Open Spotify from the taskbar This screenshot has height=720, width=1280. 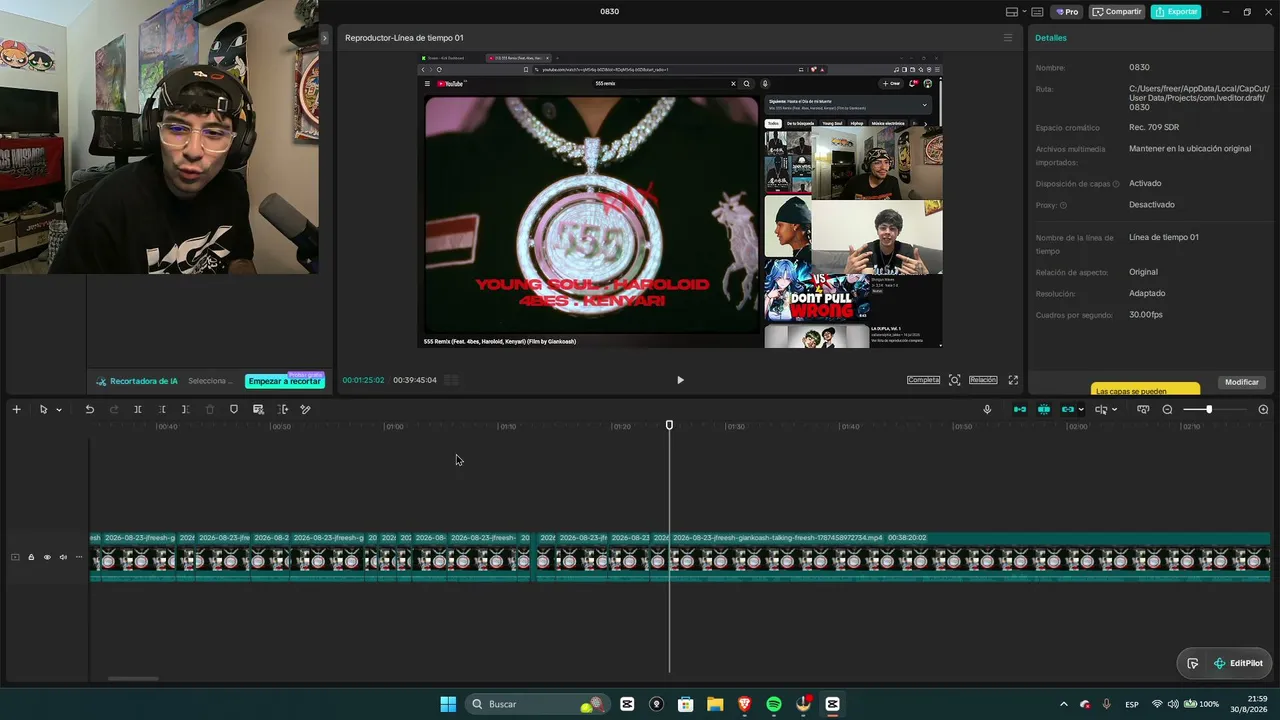774,704
